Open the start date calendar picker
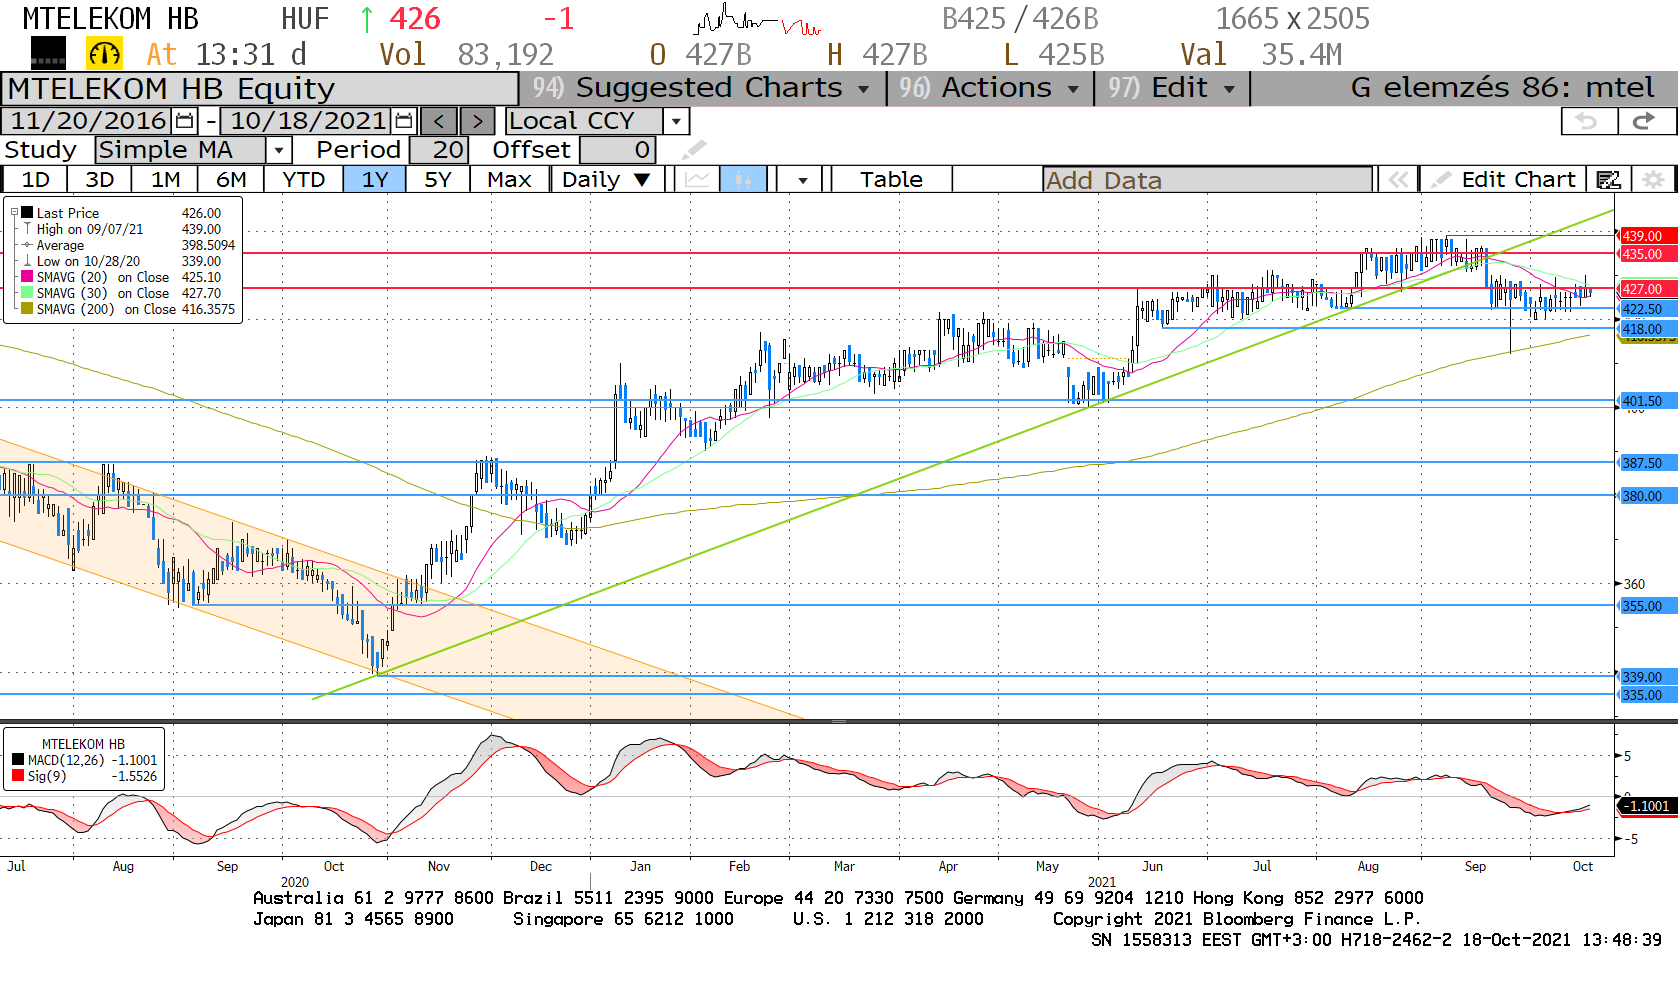 pyautogui.click(x=185, y=121)
